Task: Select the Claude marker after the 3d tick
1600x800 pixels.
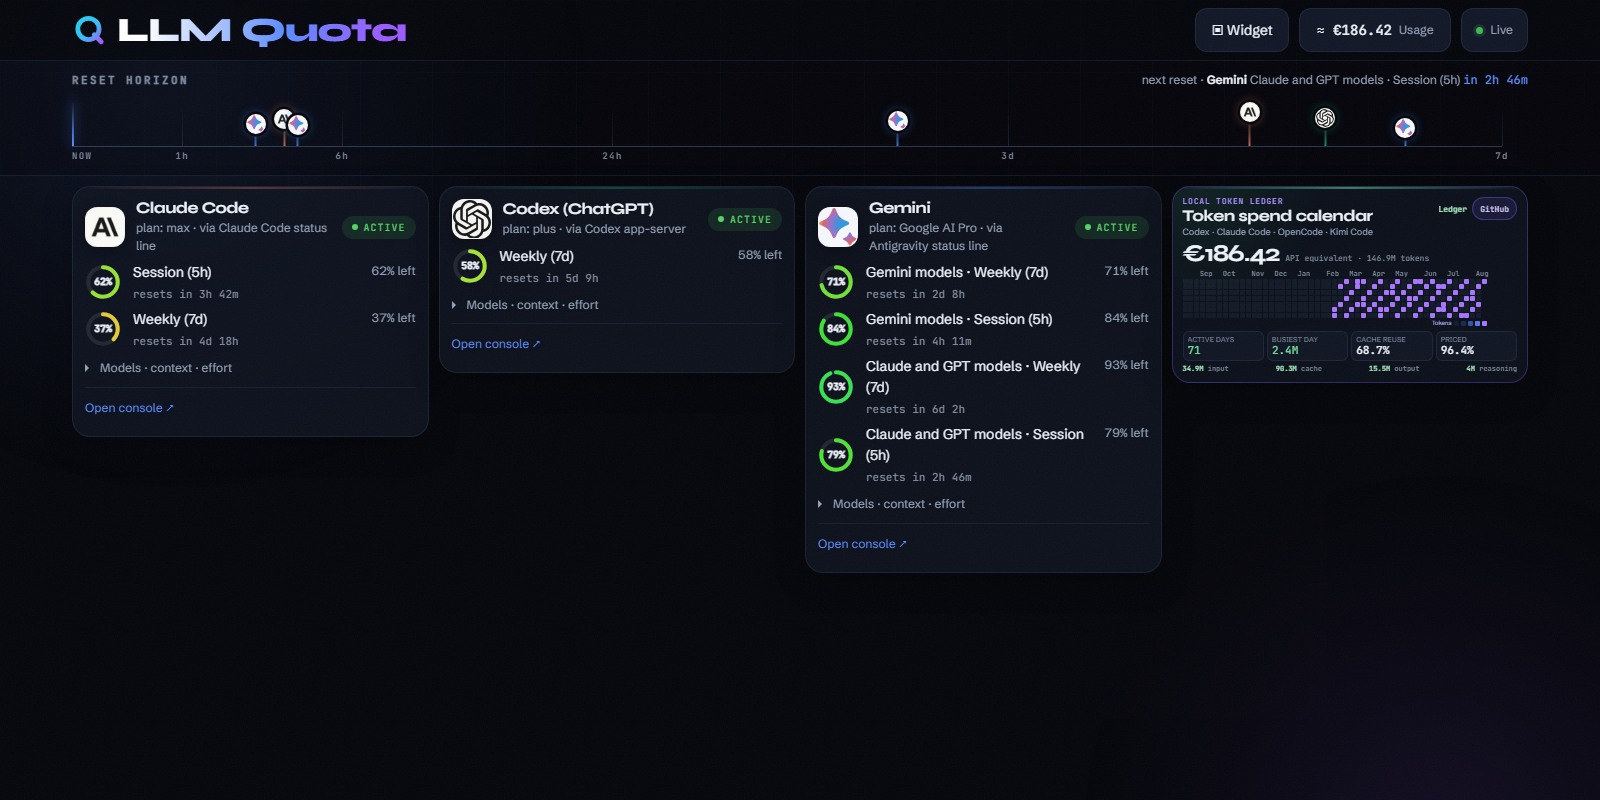Action: pos(1250,112)
